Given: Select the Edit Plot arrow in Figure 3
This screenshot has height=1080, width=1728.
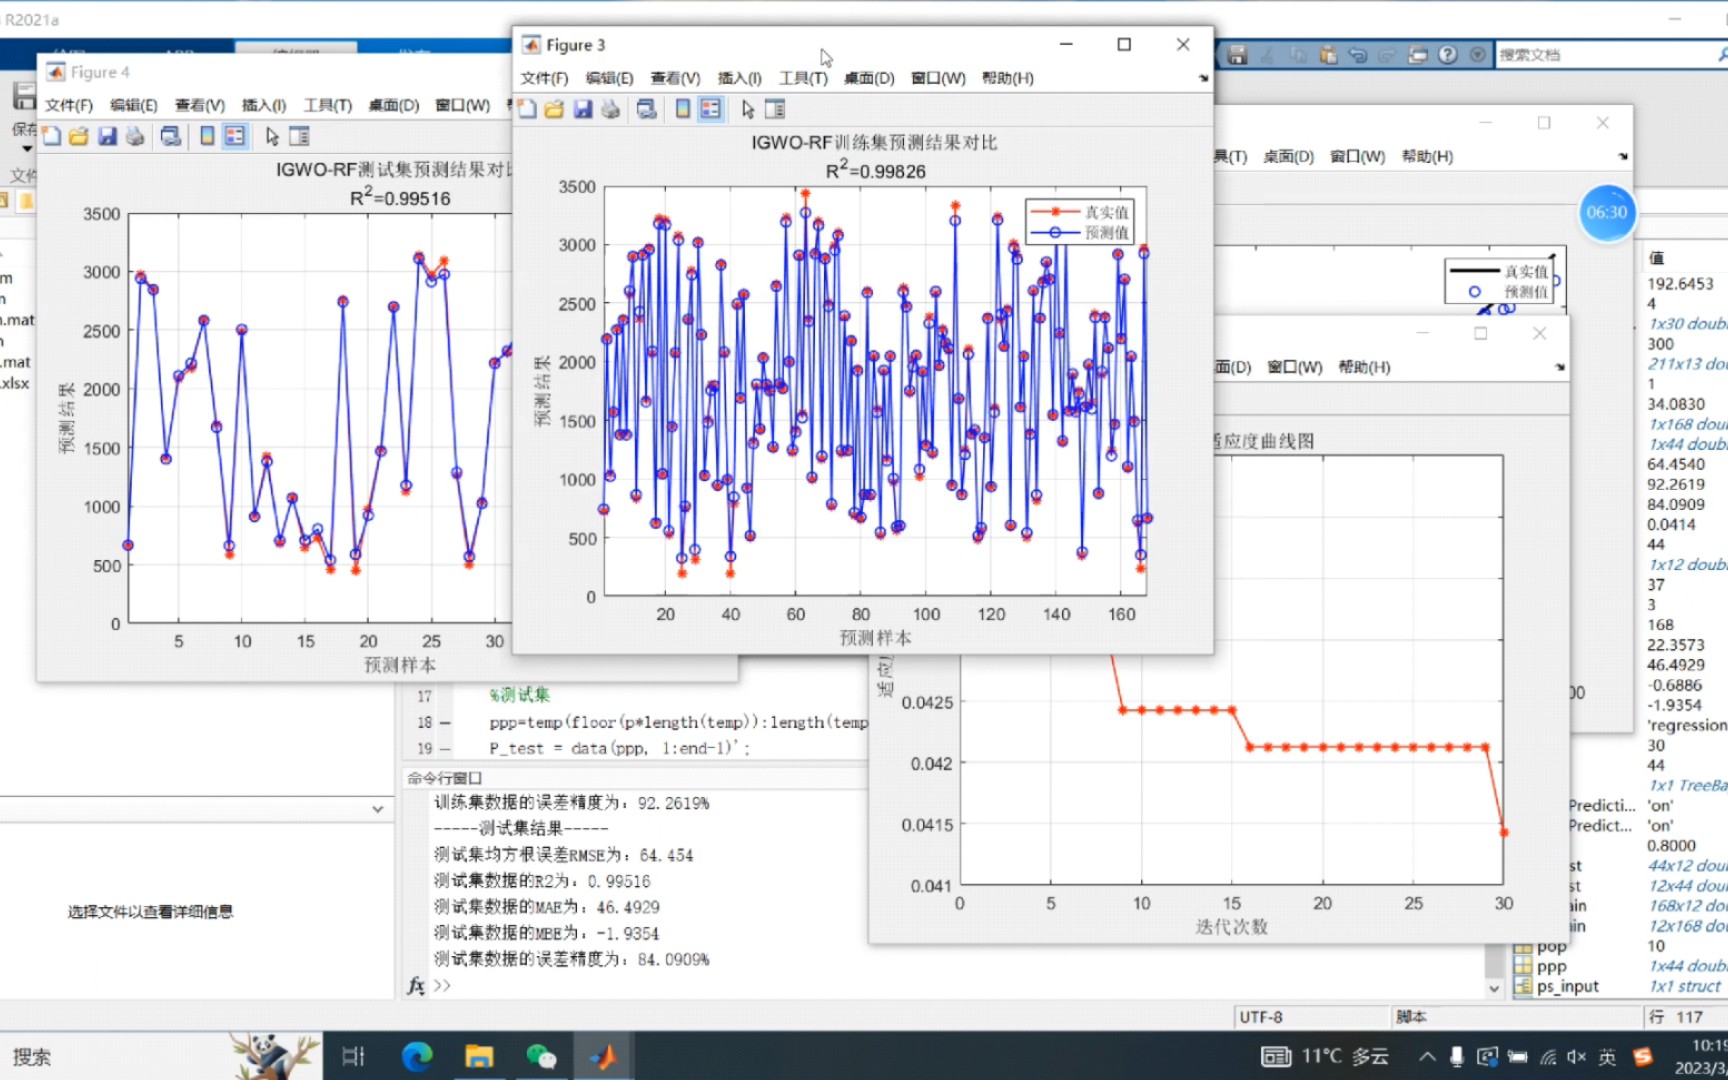Looking at the screenshot, I should coord(748,109).
